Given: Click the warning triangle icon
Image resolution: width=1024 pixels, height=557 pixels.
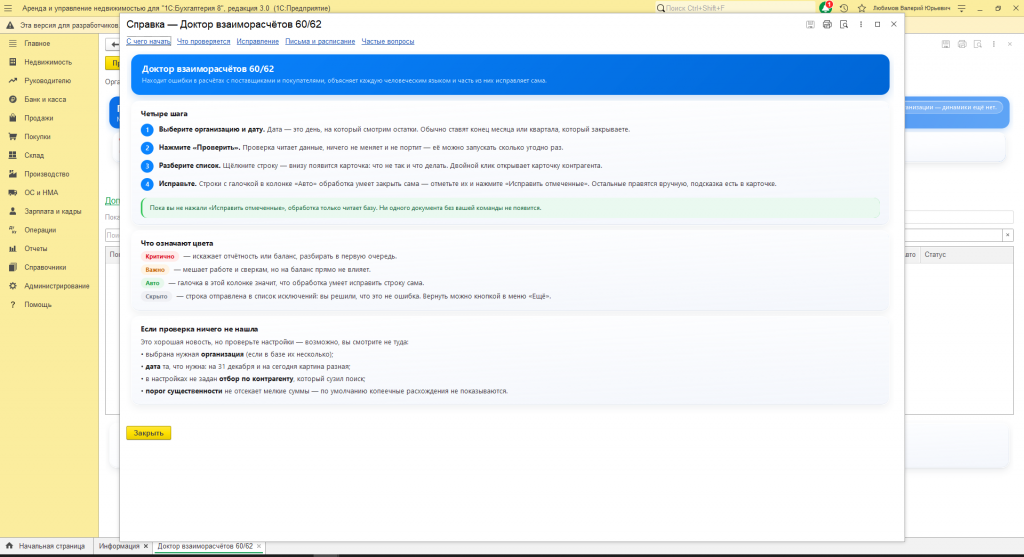Looking at the screenshot, I should [10, 25].
